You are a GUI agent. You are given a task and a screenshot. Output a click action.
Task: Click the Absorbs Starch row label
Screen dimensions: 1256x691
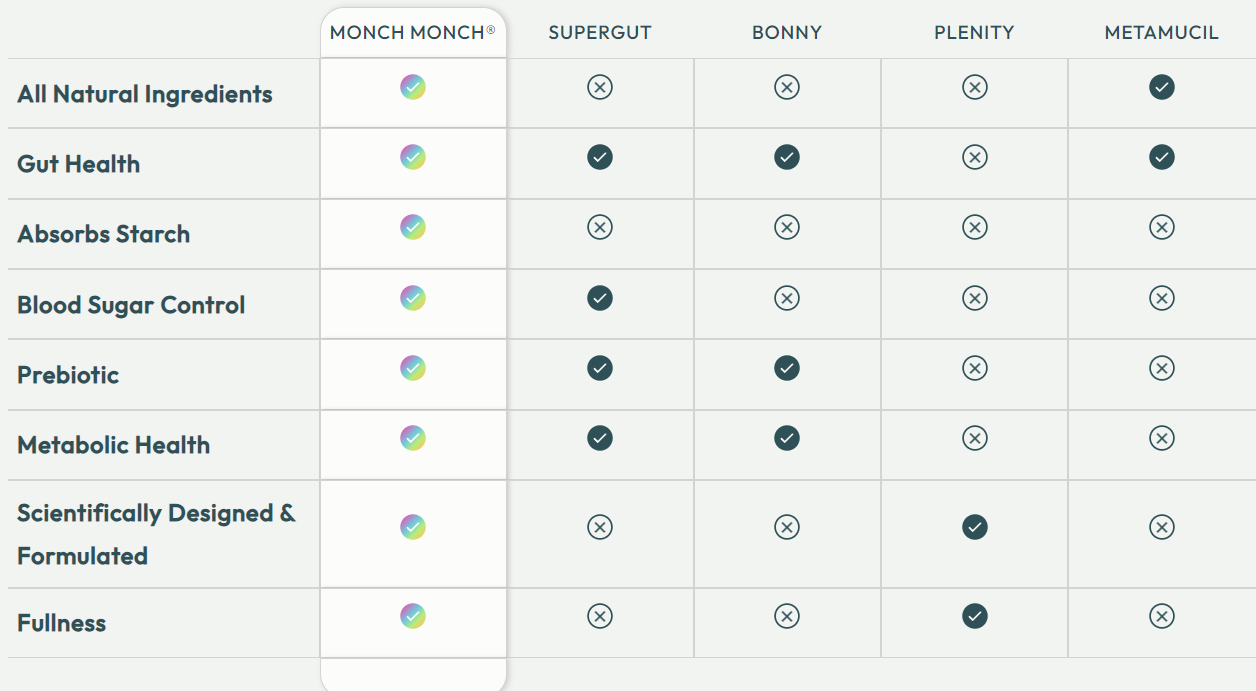pyautogui.click(x=104, y=234)
